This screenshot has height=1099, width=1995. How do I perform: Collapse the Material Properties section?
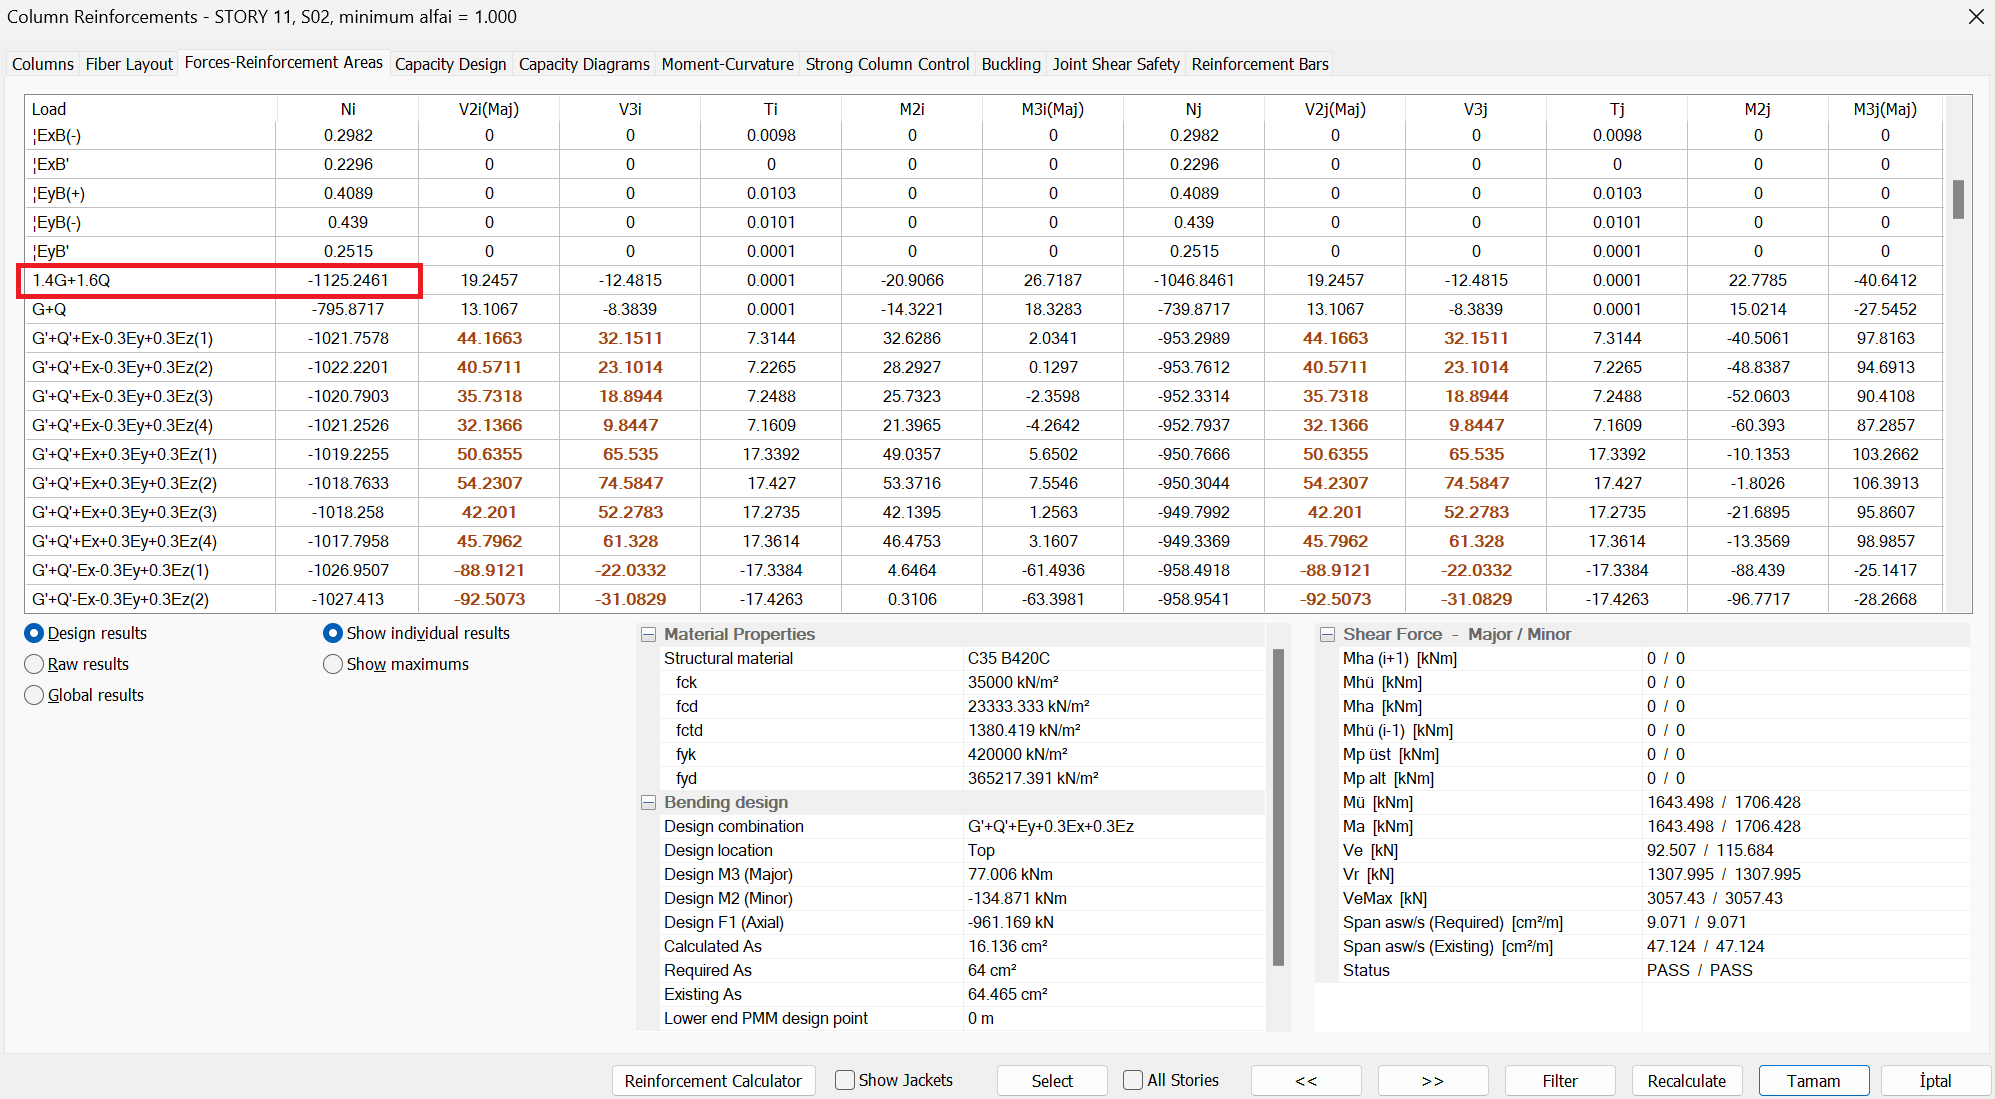(x=648, y=634)
